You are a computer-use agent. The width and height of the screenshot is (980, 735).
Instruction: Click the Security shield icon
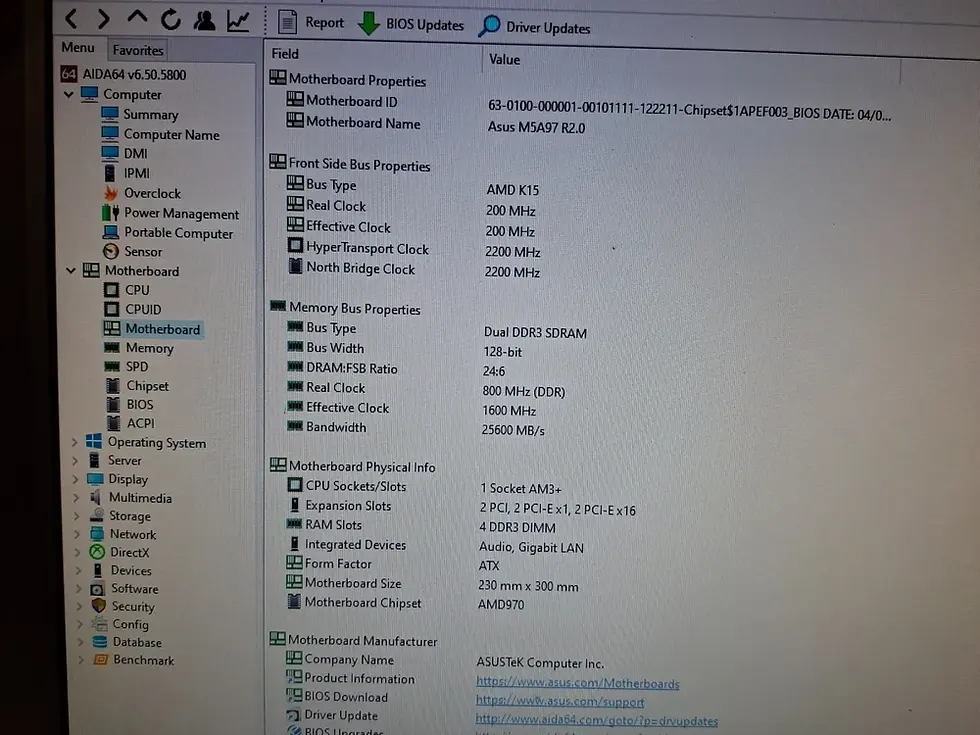(x=98, y=606)
